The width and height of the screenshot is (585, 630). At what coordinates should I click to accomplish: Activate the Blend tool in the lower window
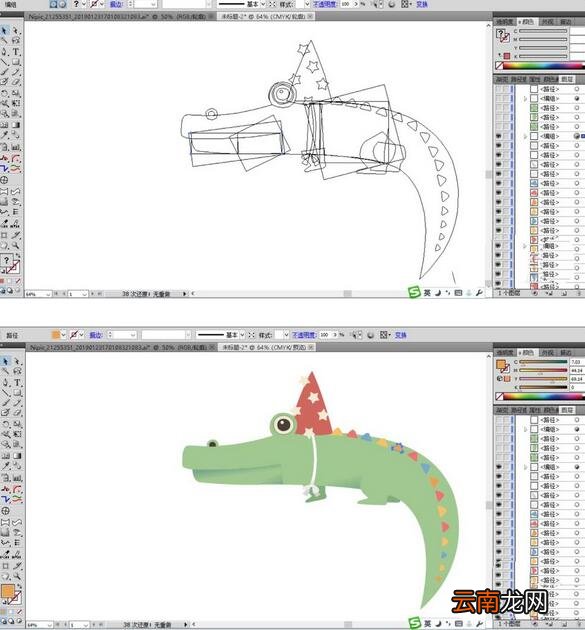pos(17,466)
